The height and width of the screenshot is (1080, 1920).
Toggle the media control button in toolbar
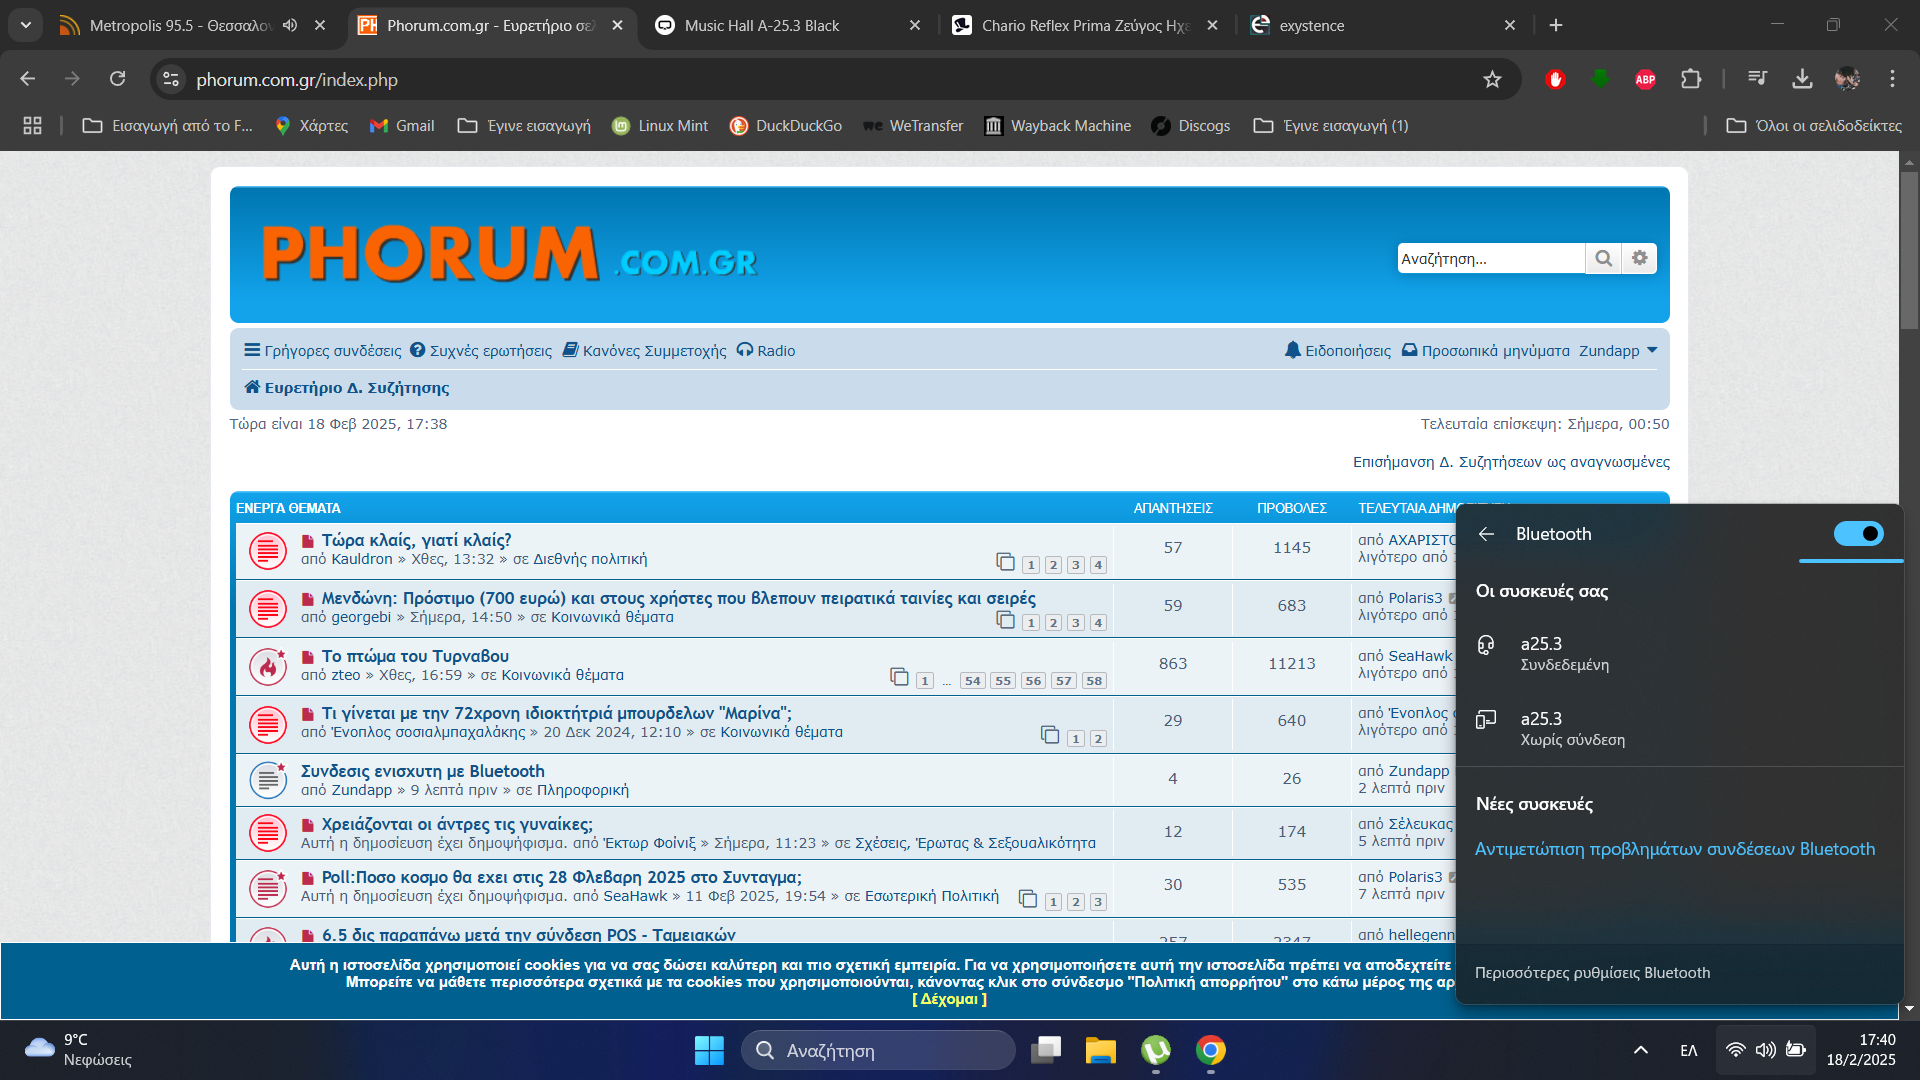pos(1757,79)
